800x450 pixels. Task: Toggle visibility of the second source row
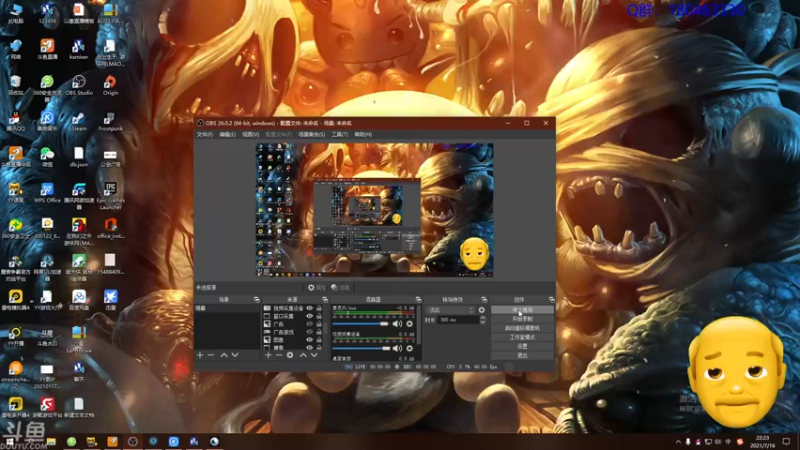309,316
